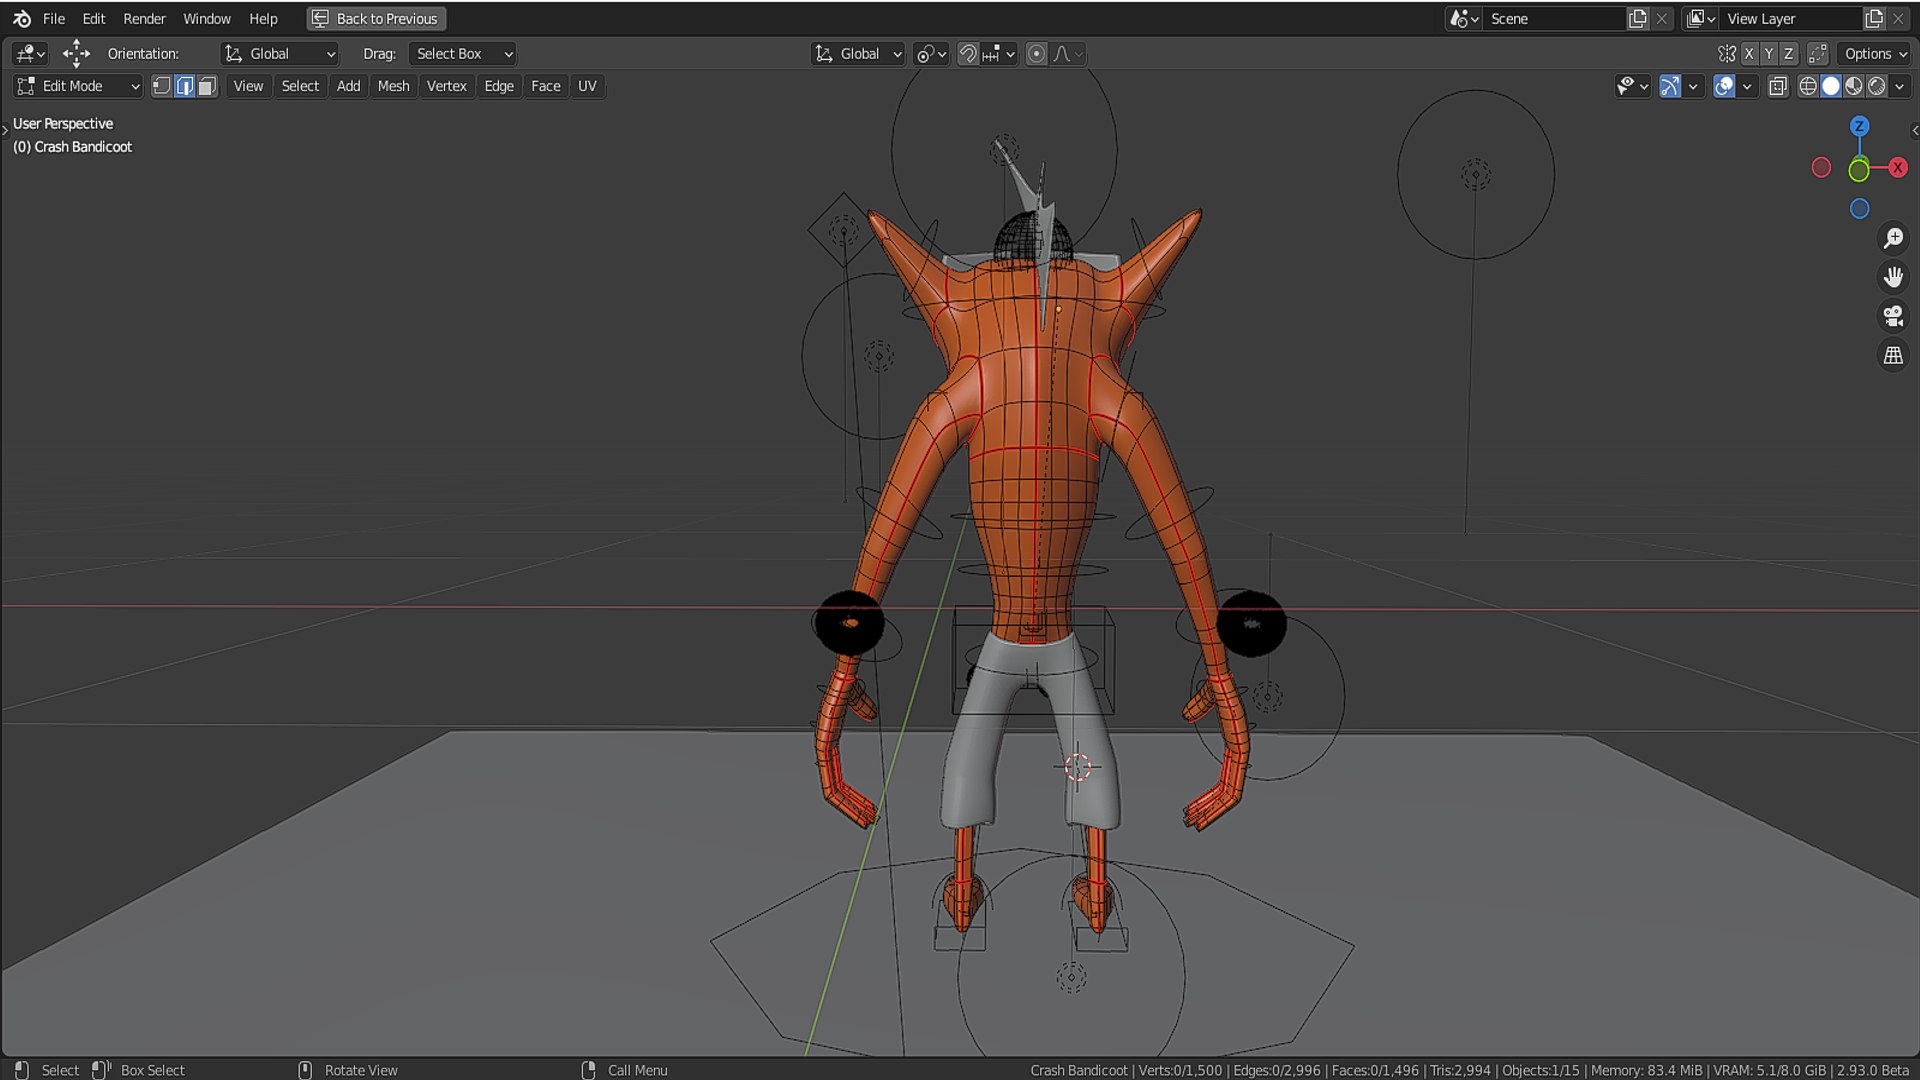This screenshot has height=1080, width=1920.
Task: Open the Edit menu in top bar
Action: pyautogui.click(x=94, y=19)
